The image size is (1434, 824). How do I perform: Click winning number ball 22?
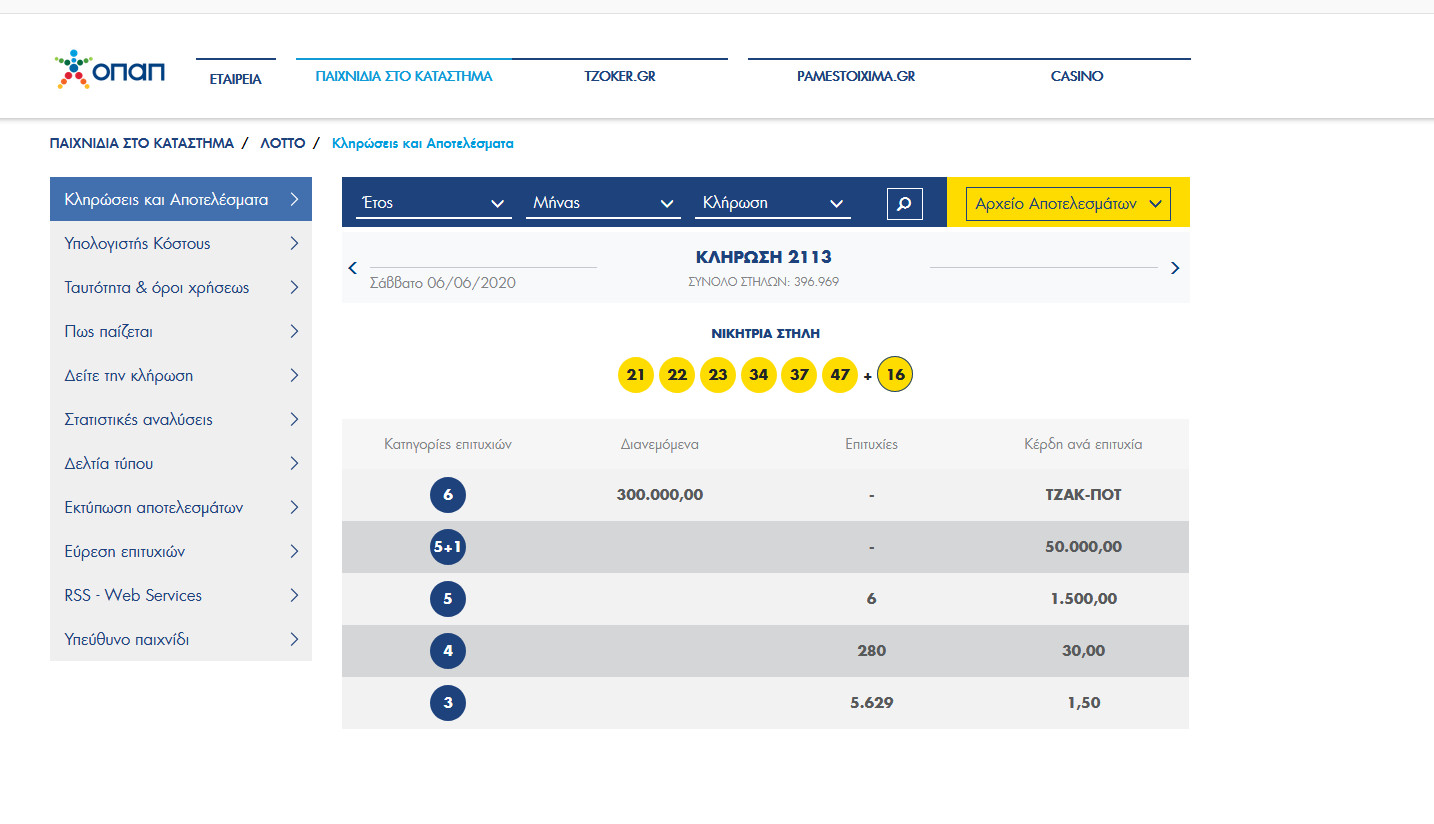(x=677, y=375)
